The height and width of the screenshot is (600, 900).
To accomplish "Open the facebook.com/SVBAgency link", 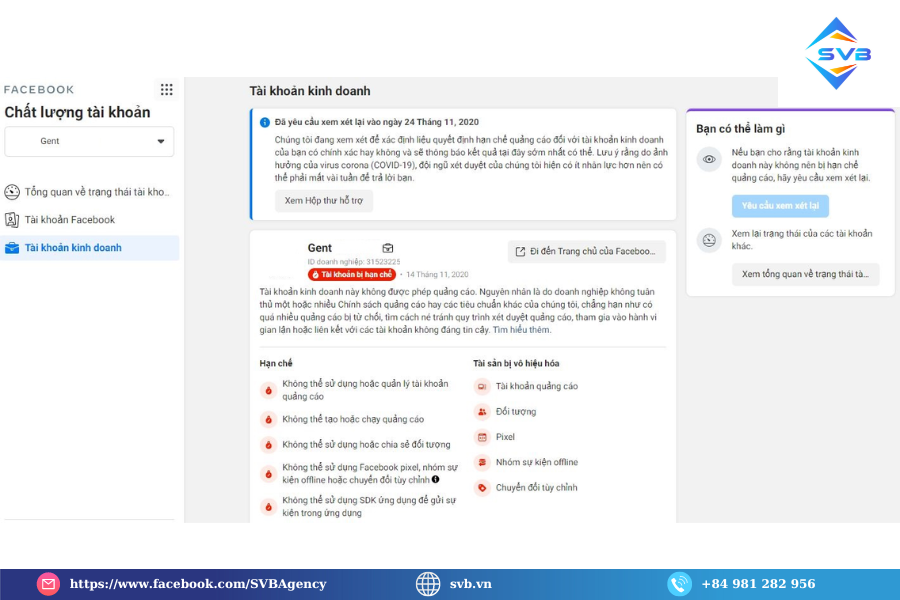I will coord(198,584).
